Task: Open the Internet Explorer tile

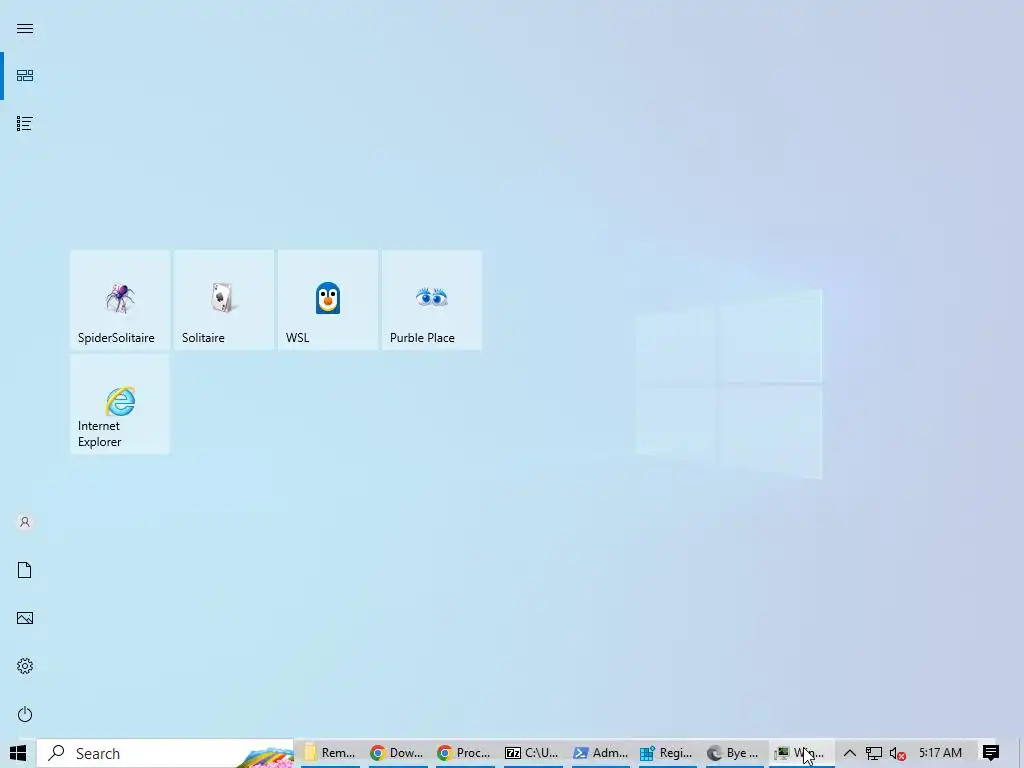Action: pos(120,404)
